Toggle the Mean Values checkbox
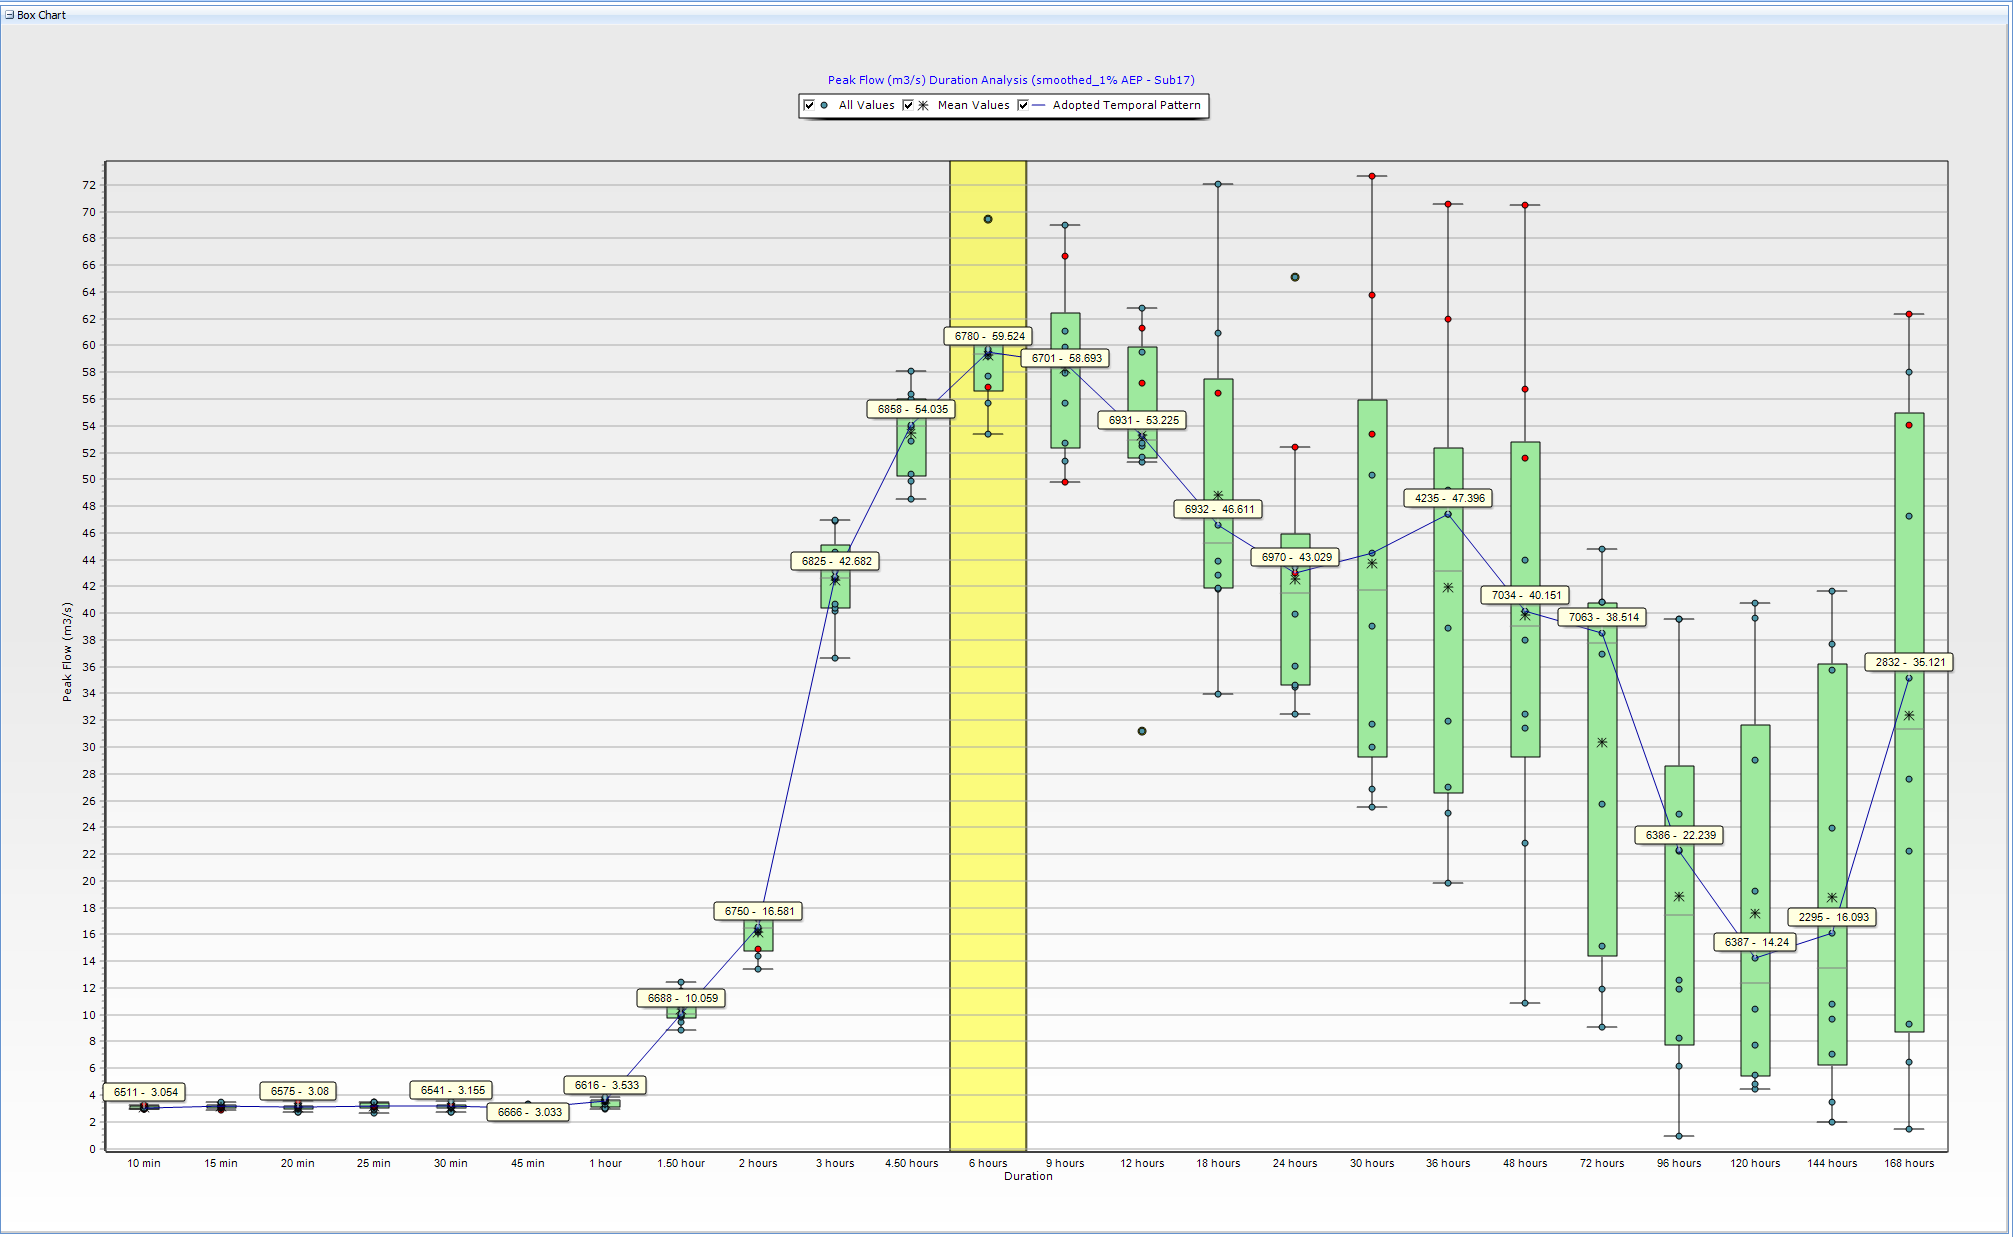 (x=908, y=105)
